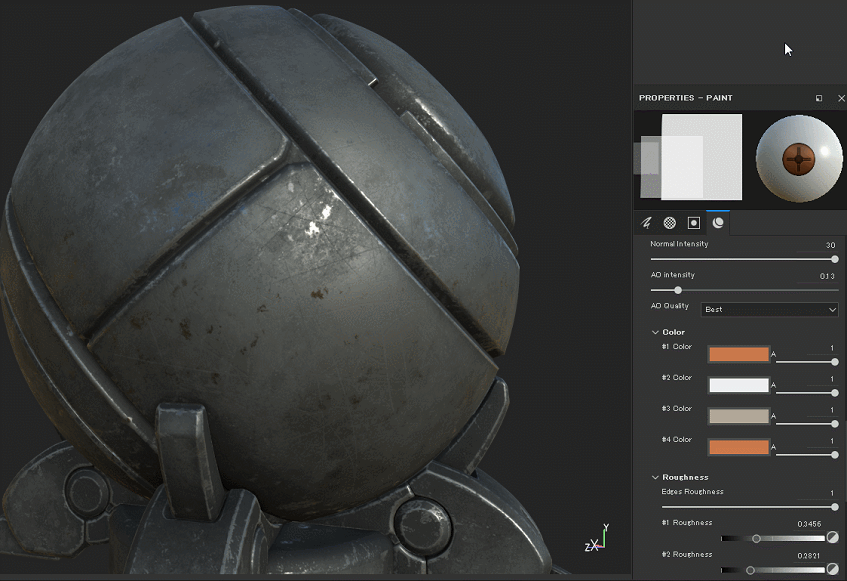
Task: Open the AO Quality dropdown set to Best
Action: click(x=769, y=309)
